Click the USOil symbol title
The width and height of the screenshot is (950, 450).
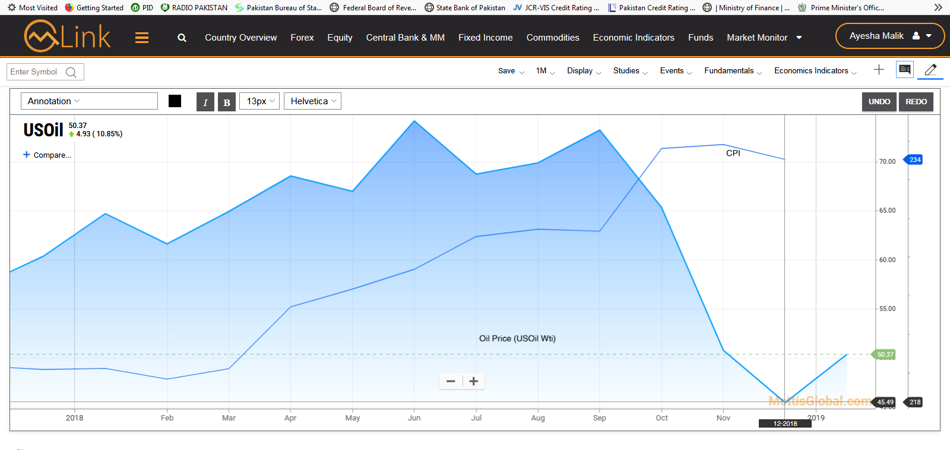43,130
